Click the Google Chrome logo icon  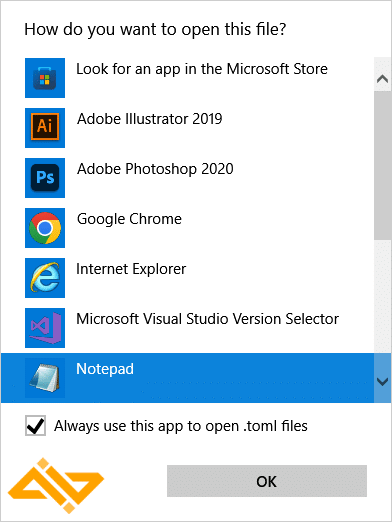(x=45, y=228)
